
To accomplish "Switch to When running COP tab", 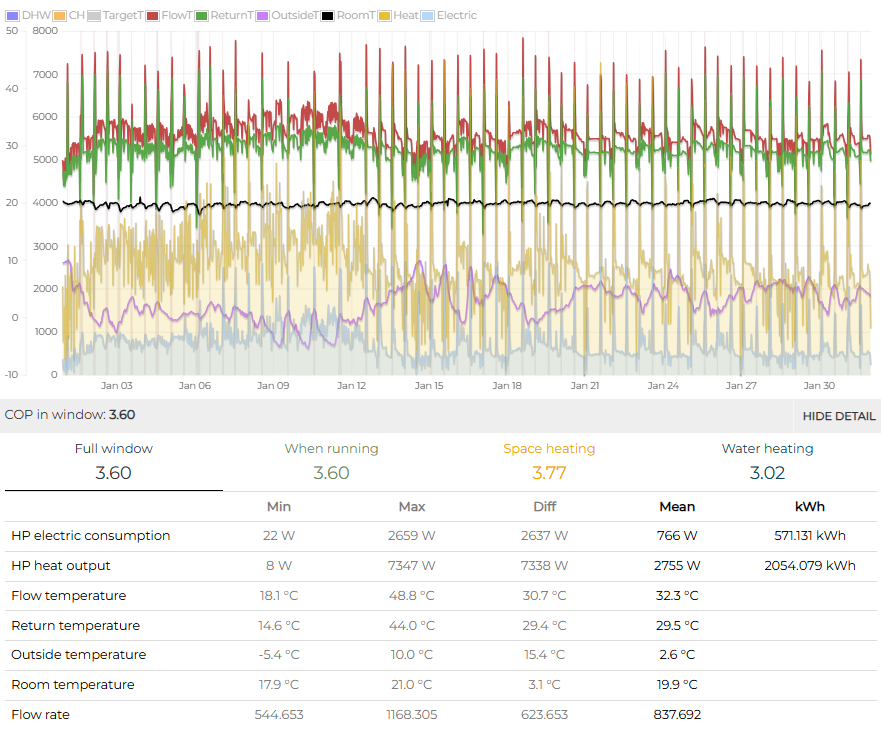I will pos(331,461).
